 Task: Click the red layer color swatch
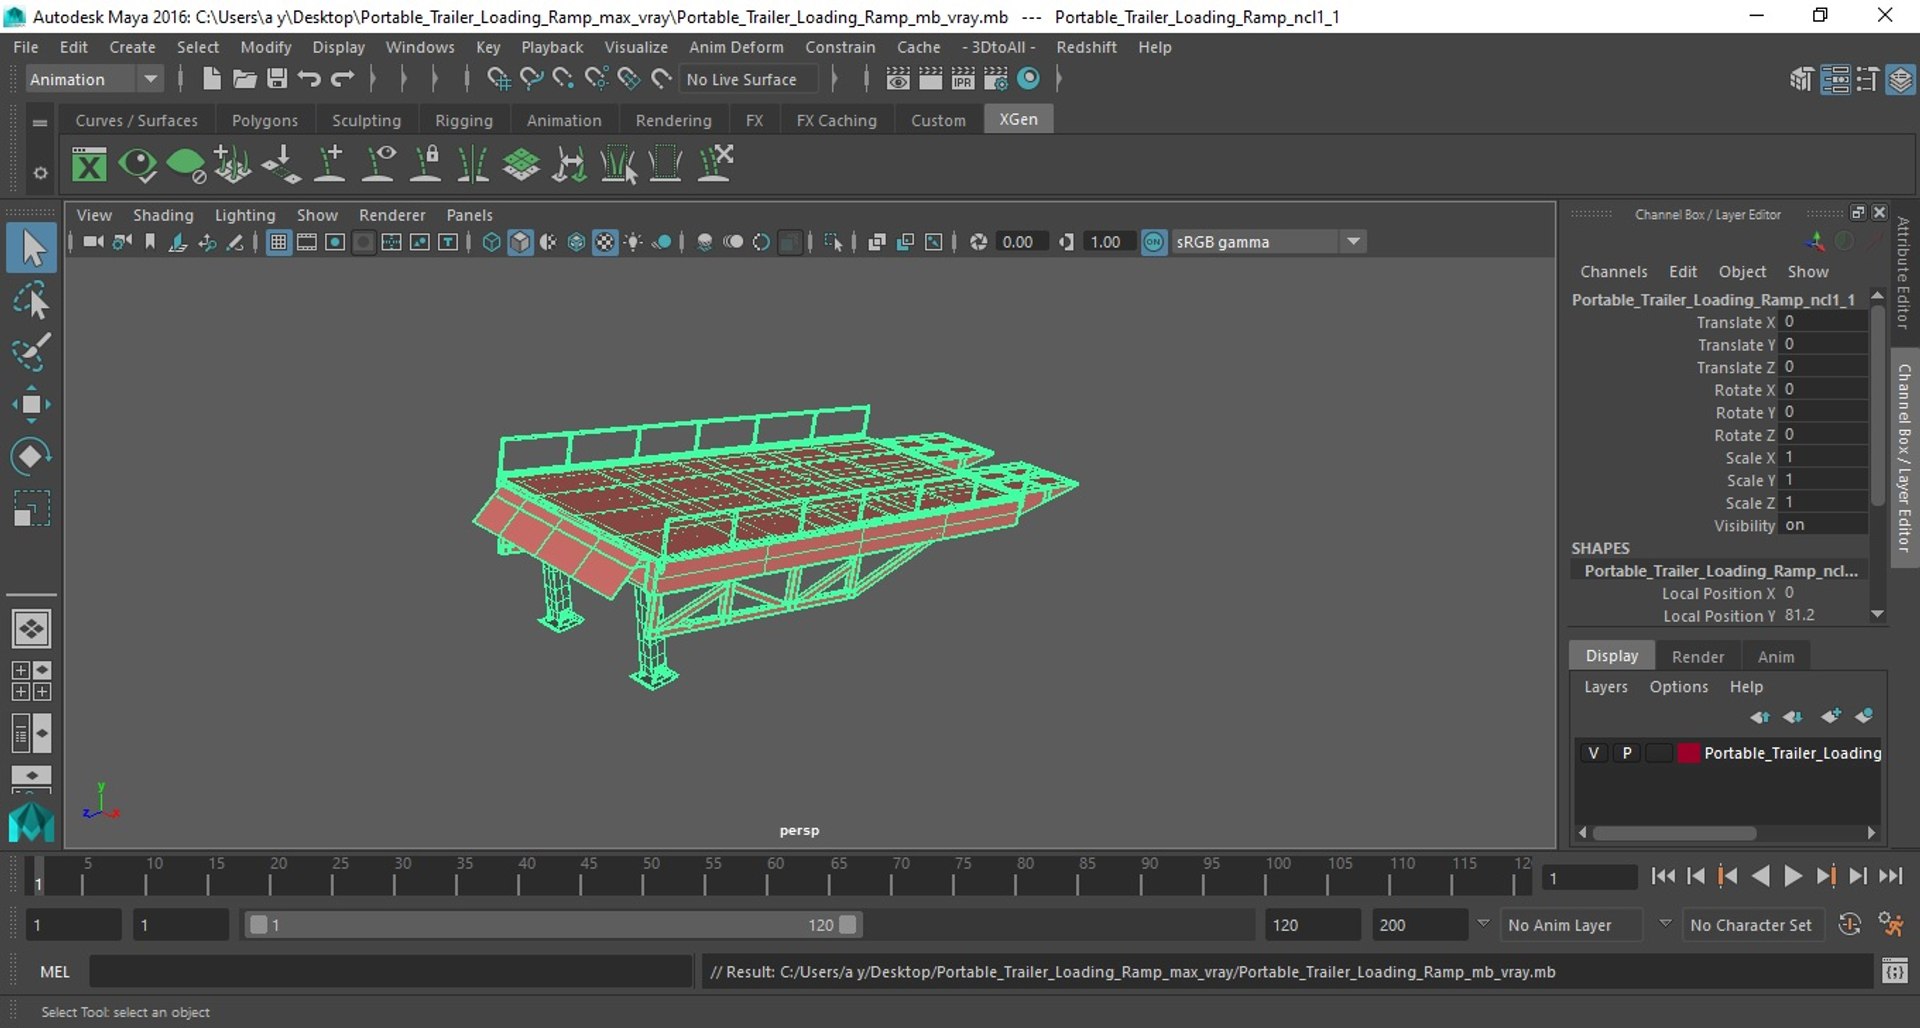(1688, 753)
